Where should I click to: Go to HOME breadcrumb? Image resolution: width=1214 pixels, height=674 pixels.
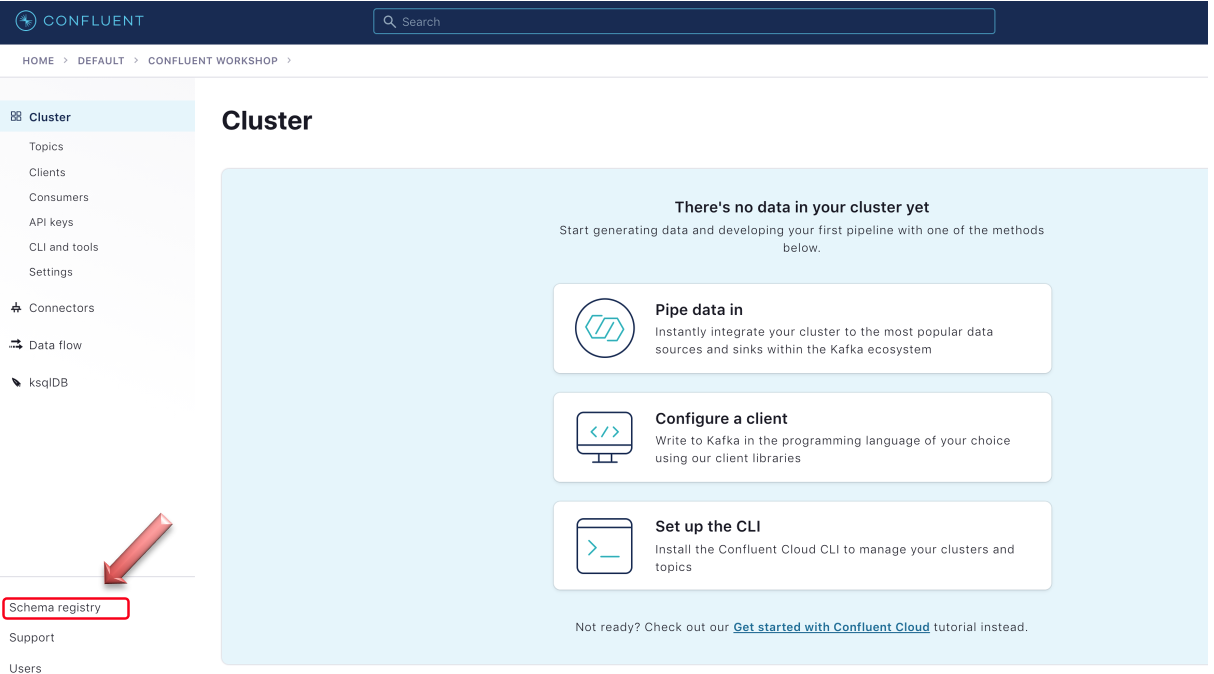coord(38,61)
